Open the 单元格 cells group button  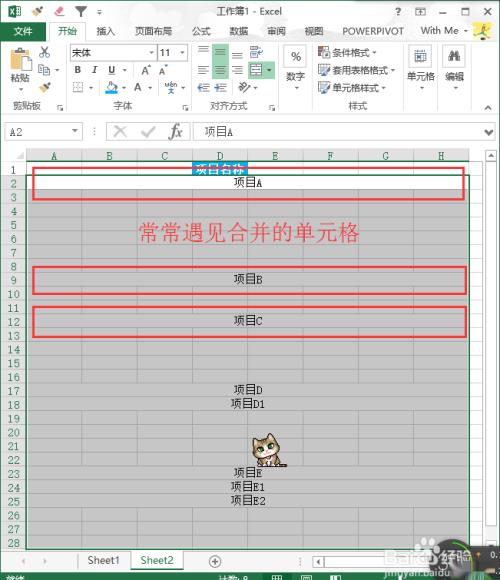point(420,68)
